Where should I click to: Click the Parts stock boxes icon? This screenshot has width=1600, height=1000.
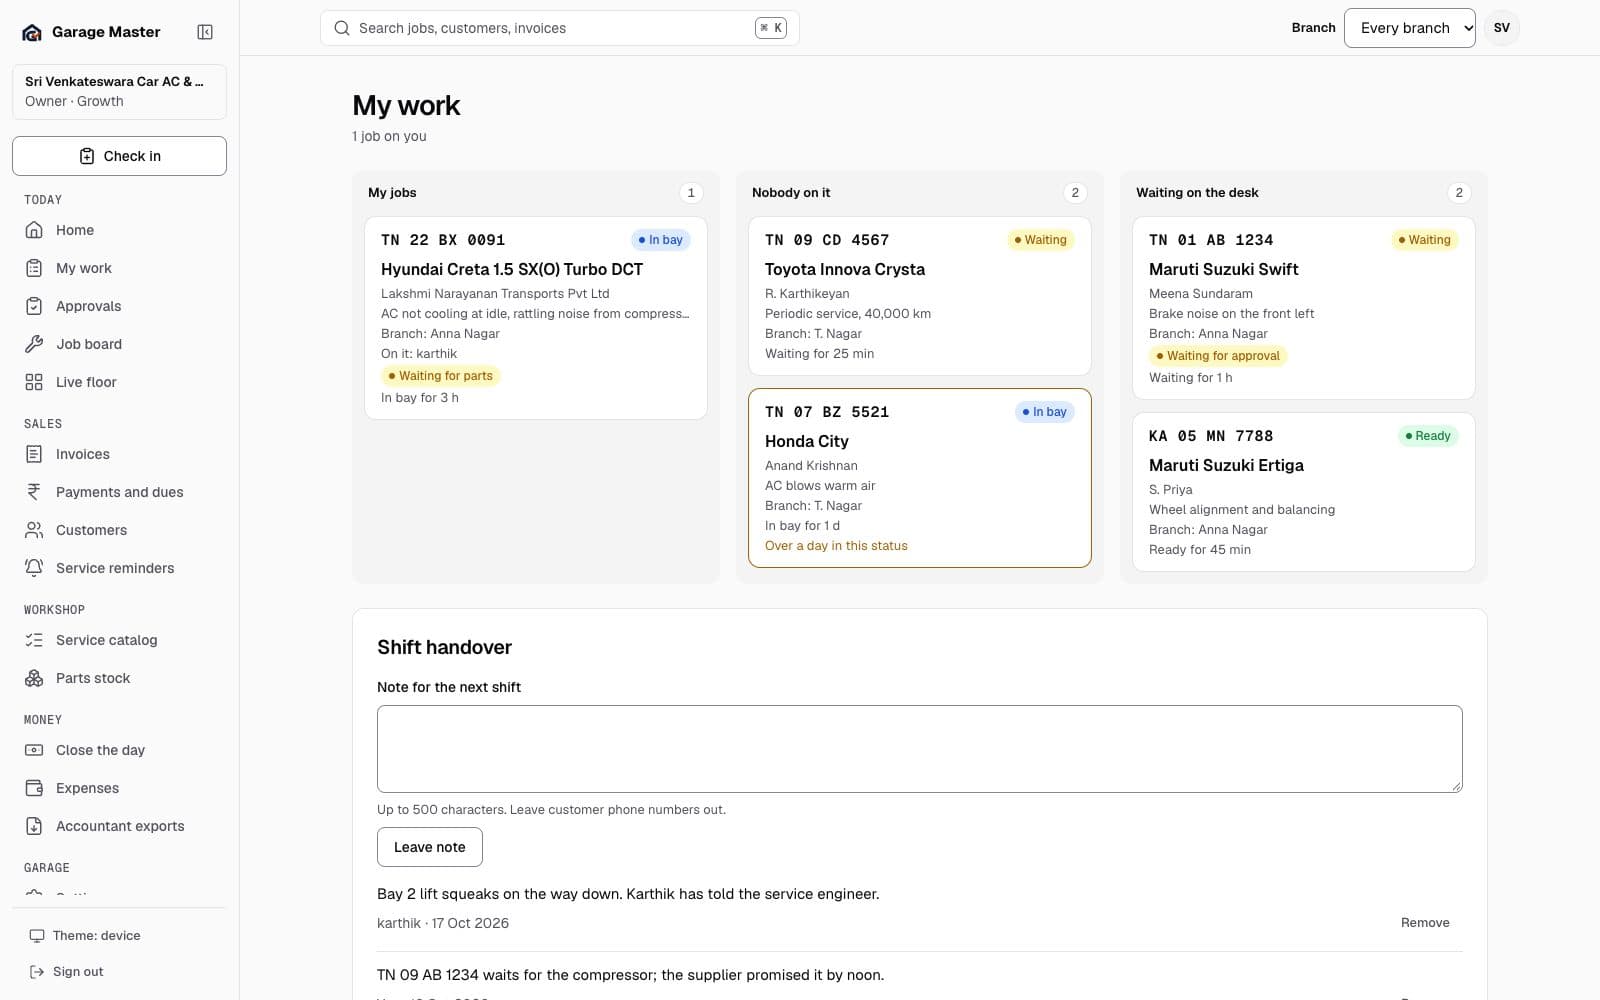coord(34,678)
